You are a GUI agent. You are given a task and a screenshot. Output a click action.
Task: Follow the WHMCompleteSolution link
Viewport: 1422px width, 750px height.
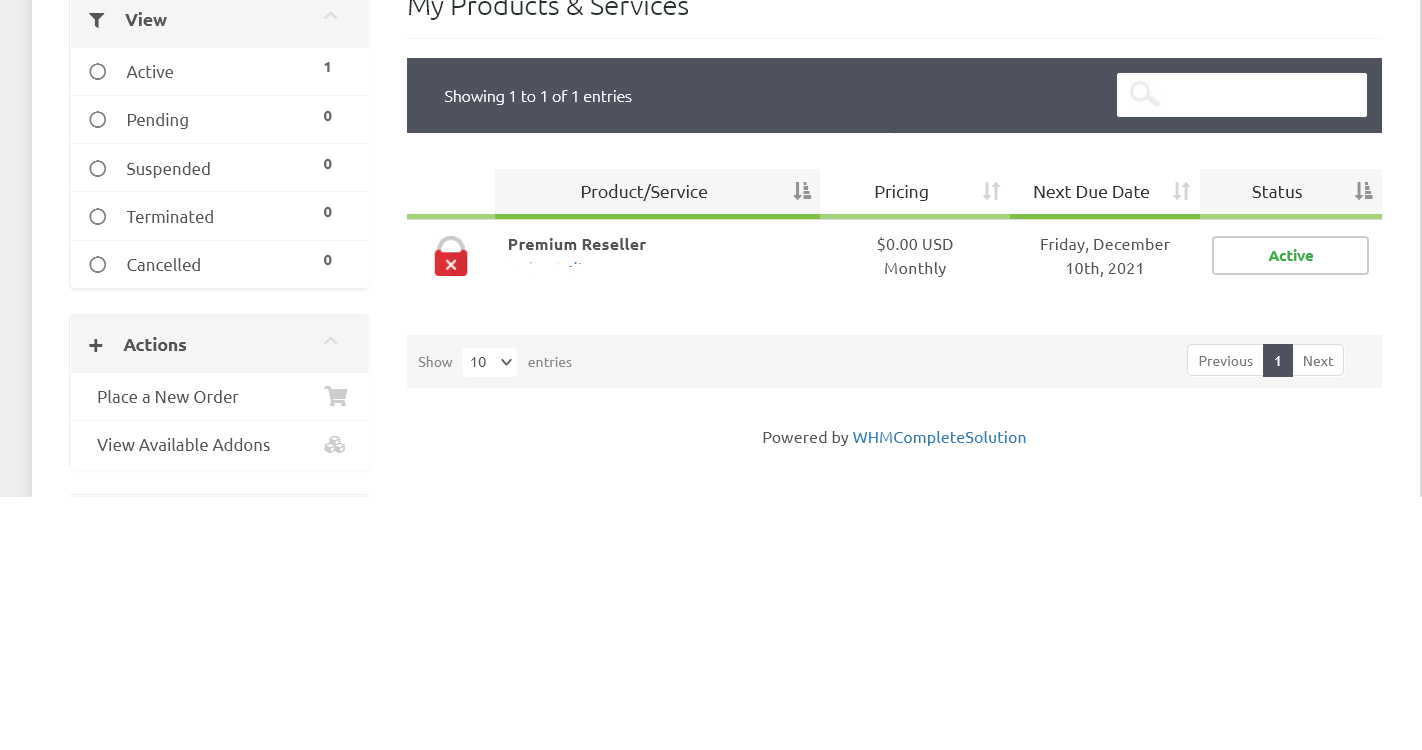point(939,437)
